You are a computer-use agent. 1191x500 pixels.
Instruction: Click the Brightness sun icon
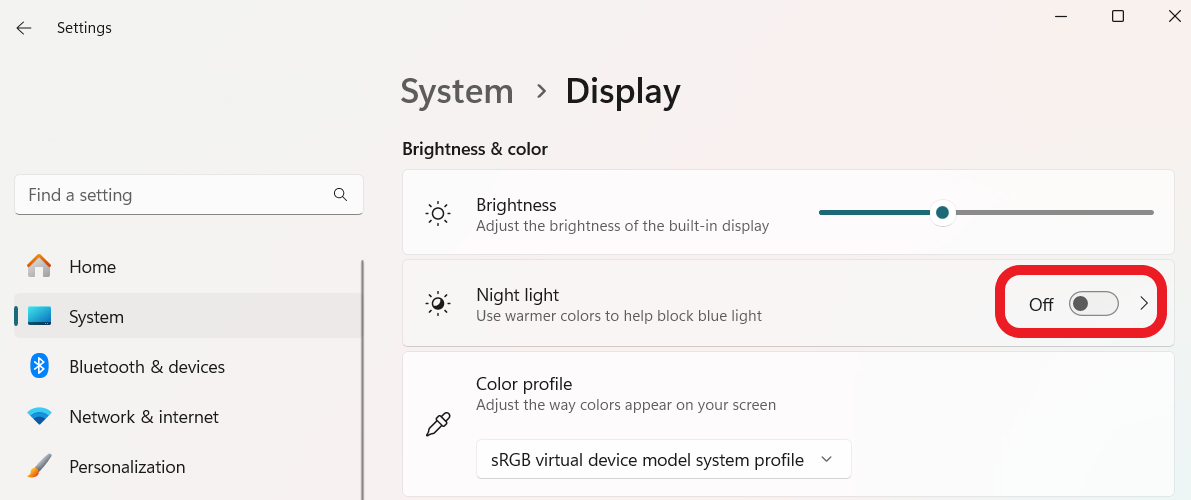click(x=438, y=214)
